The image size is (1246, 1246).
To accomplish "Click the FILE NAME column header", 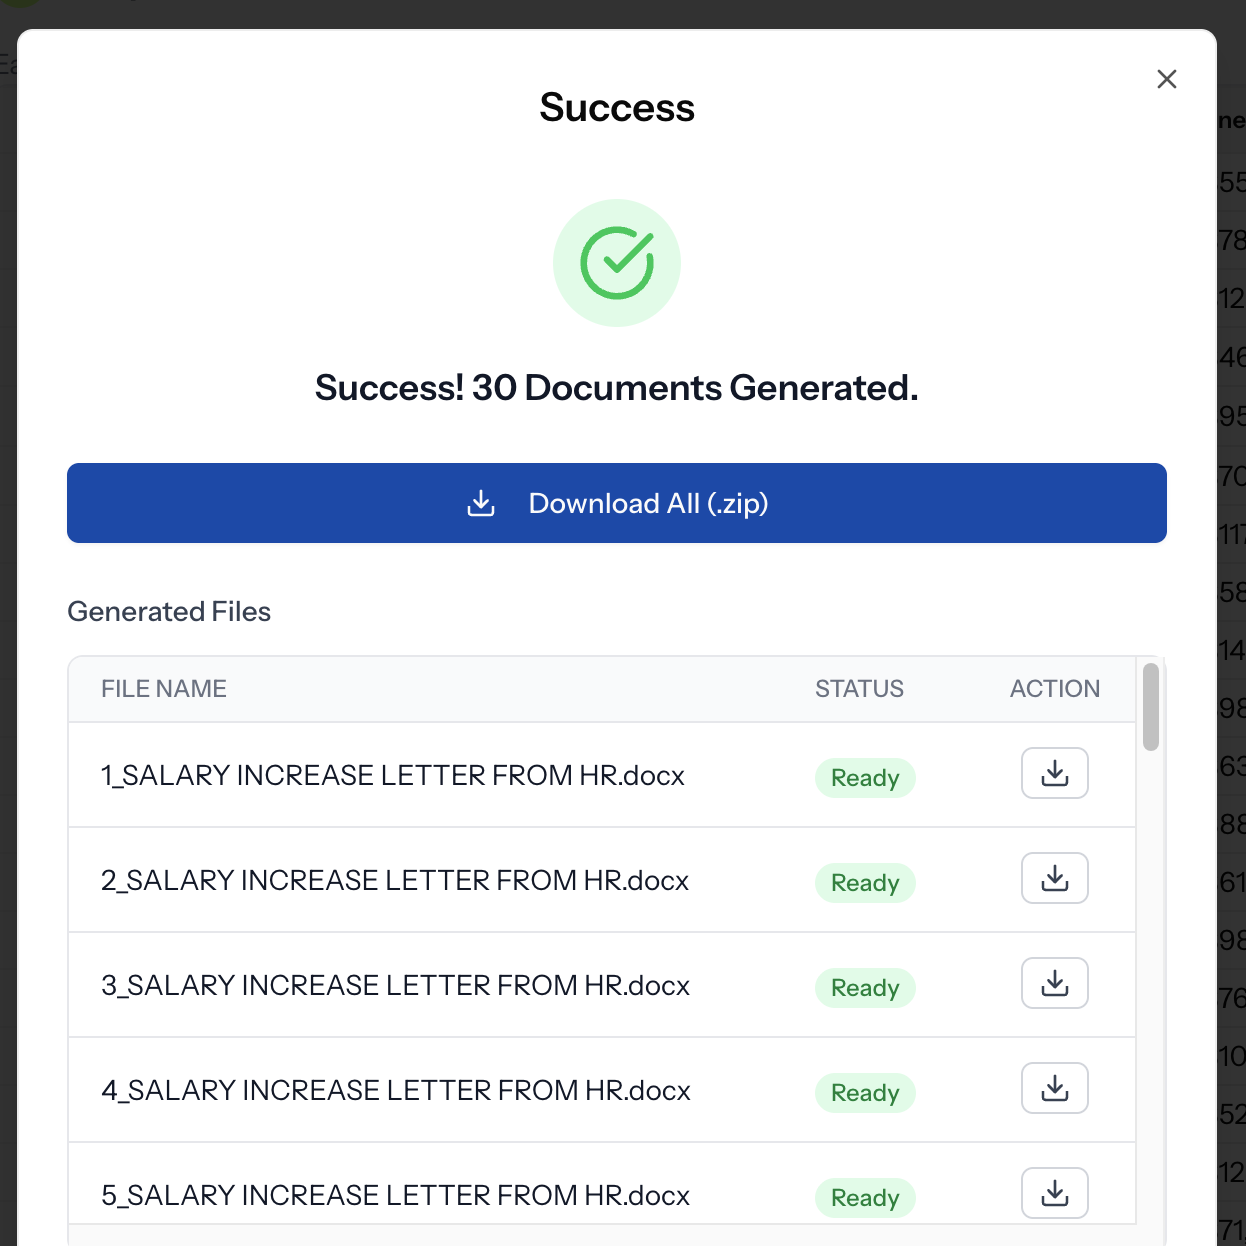I will tap(164, 689).
